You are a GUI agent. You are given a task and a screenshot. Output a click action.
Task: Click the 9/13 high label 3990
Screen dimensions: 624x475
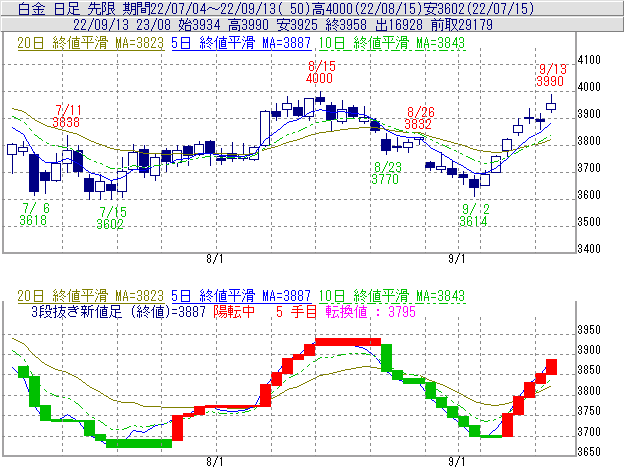tap(550, 81)
